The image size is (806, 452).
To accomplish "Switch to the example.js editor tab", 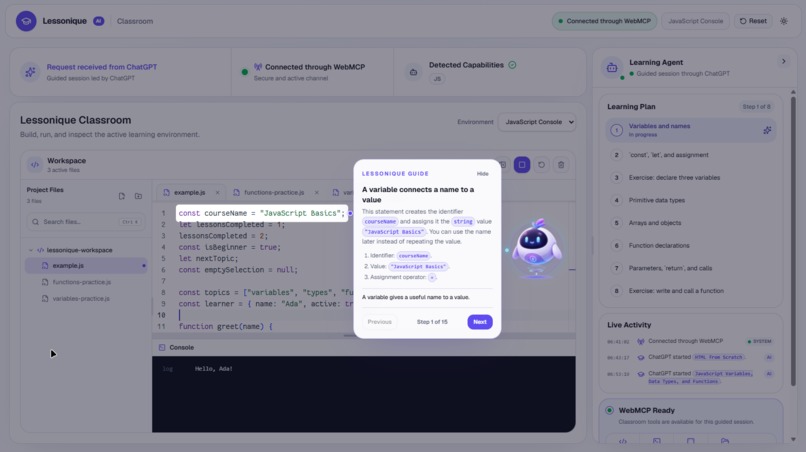I will 189,192.
